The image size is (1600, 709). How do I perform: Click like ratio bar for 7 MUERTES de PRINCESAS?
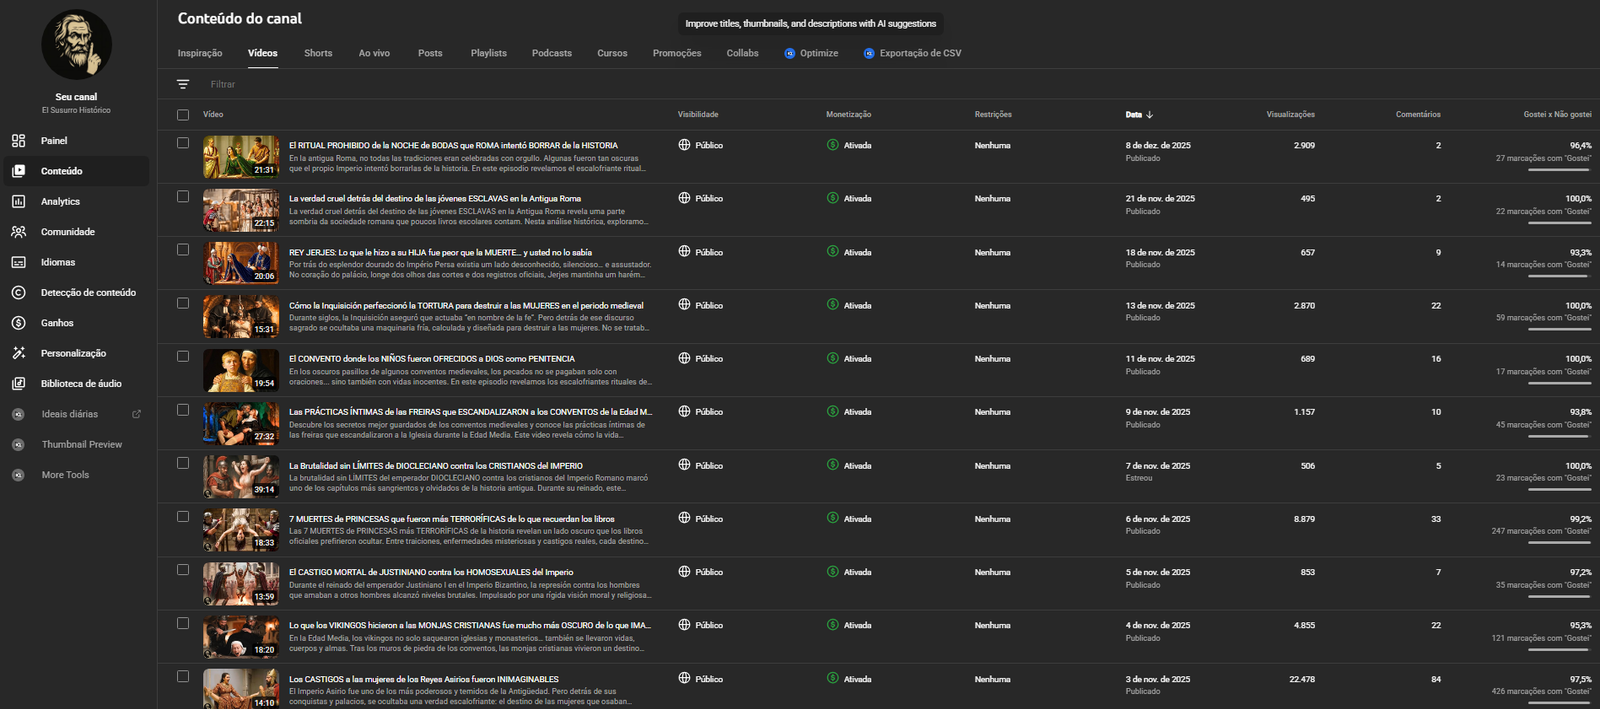1559,543
